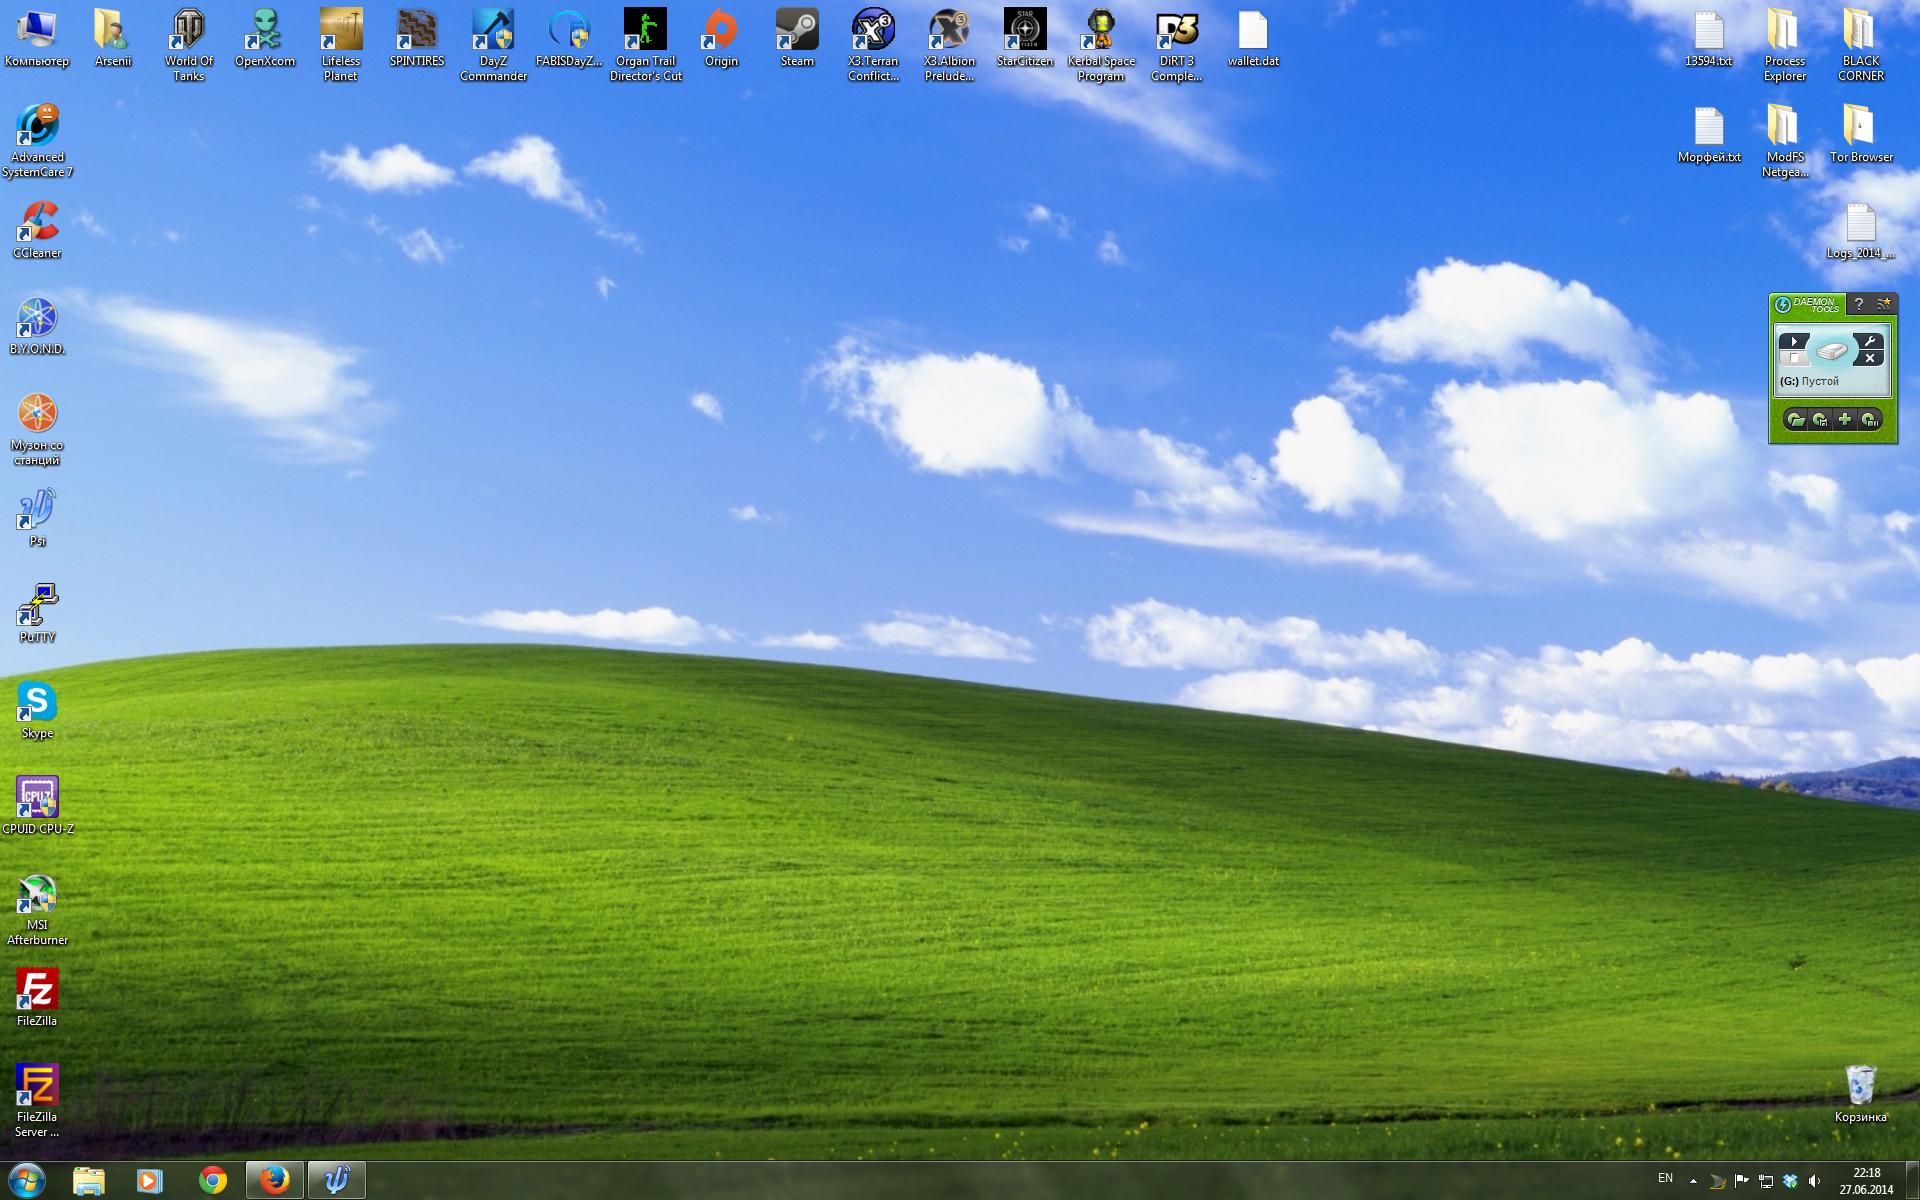The height and width of the screenshot is (1200, 1920).
Task: Select the BLACK CORNER folder
Action: click(x=1861, y=45)
